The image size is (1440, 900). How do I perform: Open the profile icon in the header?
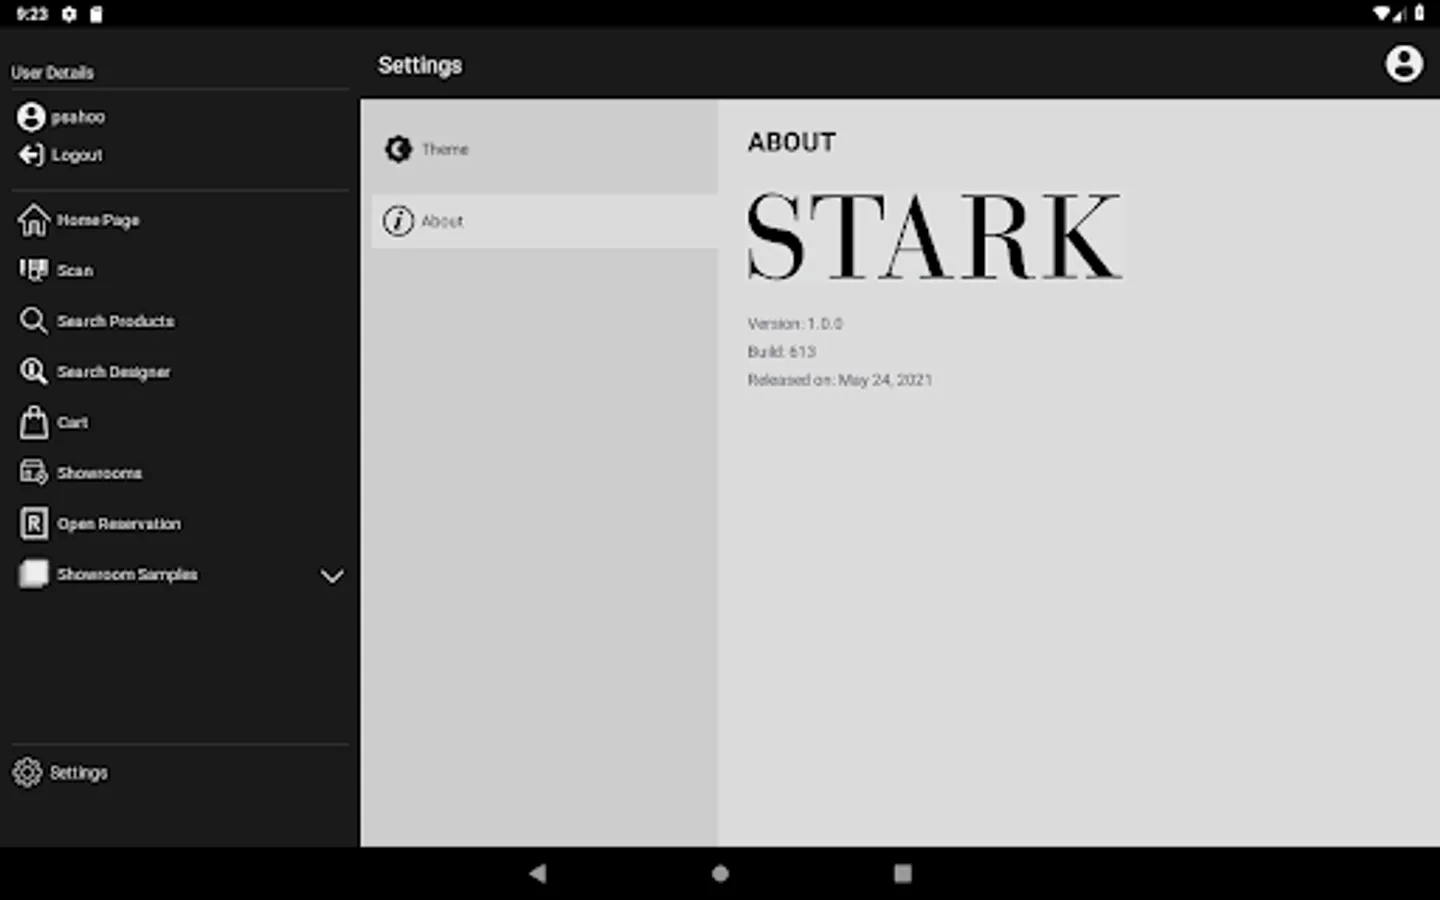point(1404,64)
